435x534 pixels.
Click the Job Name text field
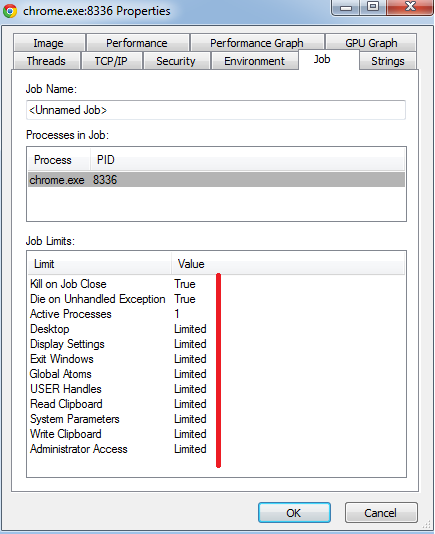pyautogui.click(x=216, y=110)
